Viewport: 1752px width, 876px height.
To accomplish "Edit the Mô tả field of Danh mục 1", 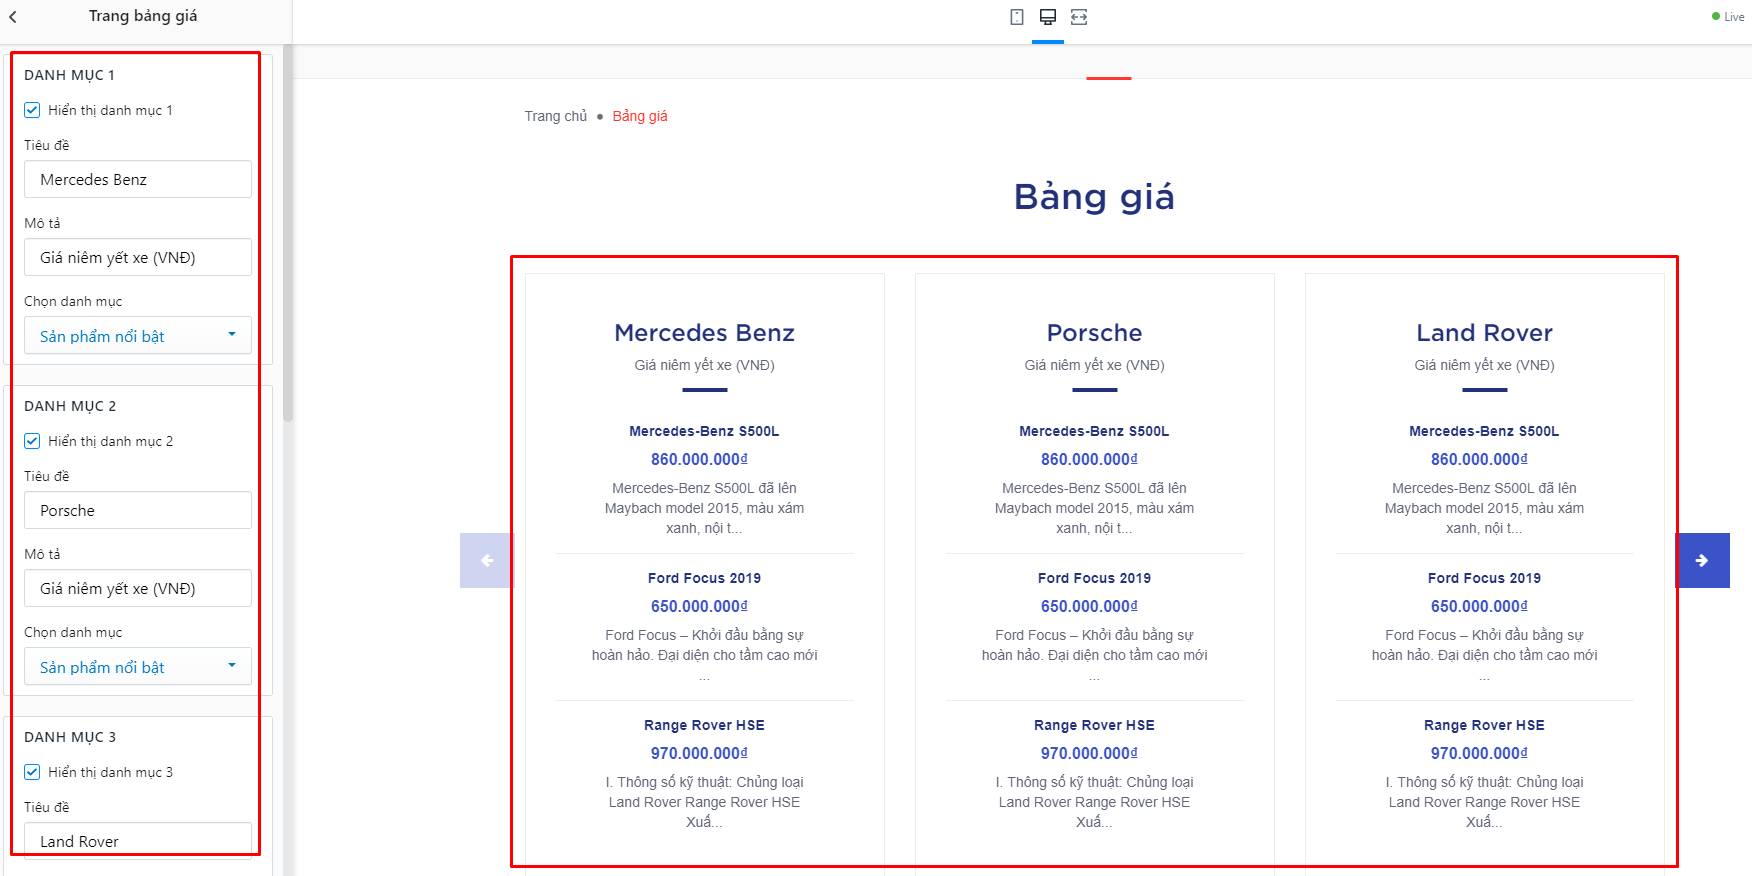I will coord(138,257).
